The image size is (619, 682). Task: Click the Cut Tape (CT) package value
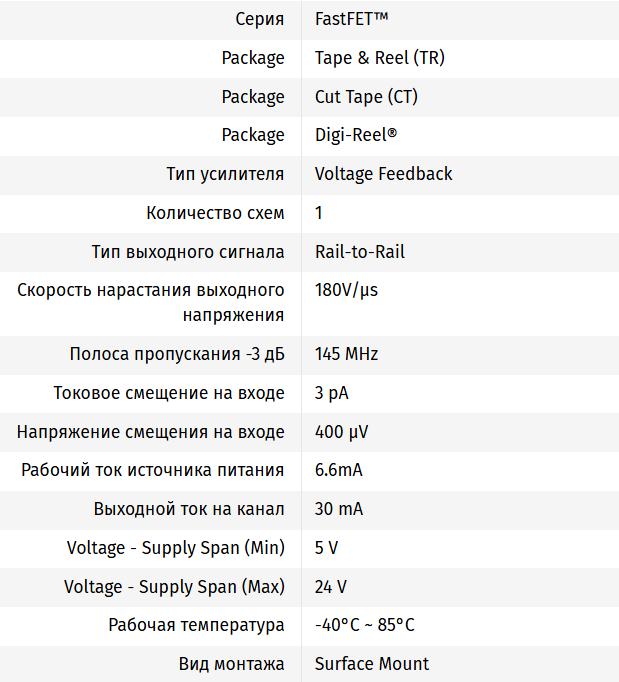(x=366, y=97)
